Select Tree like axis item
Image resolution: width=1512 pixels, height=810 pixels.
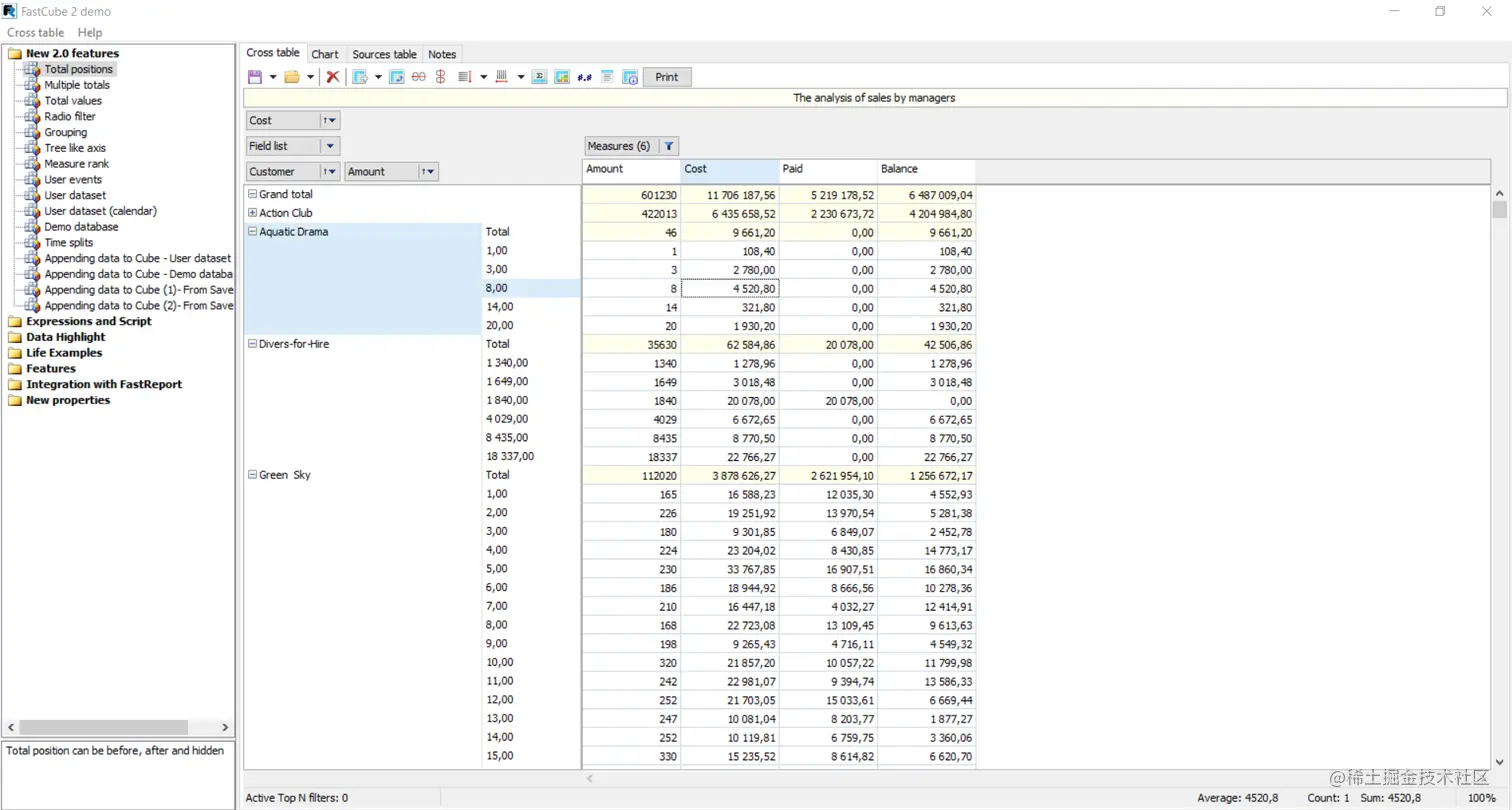[x=75, y=148]
